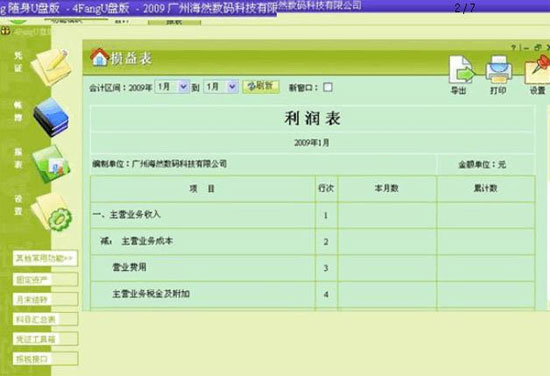Click the 行次 column header

(326, 189)
